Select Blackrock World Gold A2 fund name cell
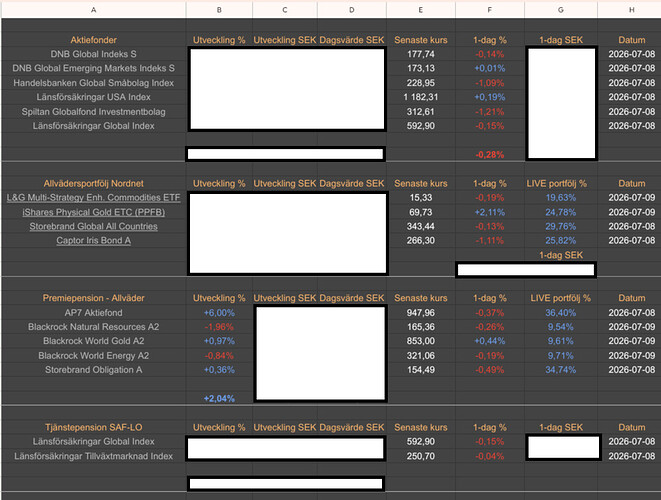This screenshot has width=661, height=500. 94,341
